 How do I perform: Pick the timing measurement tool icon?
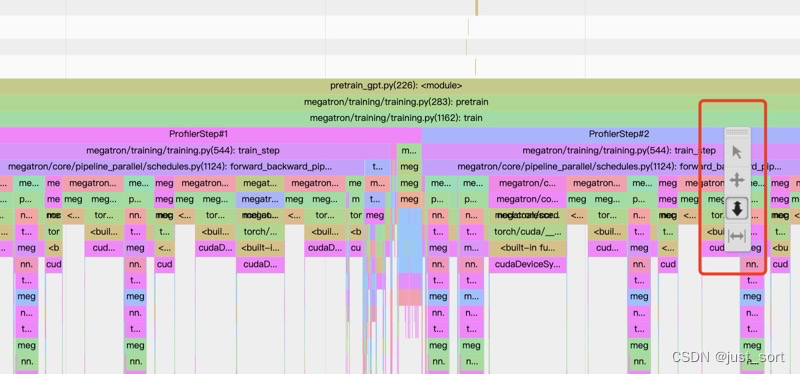pos(737,236)
